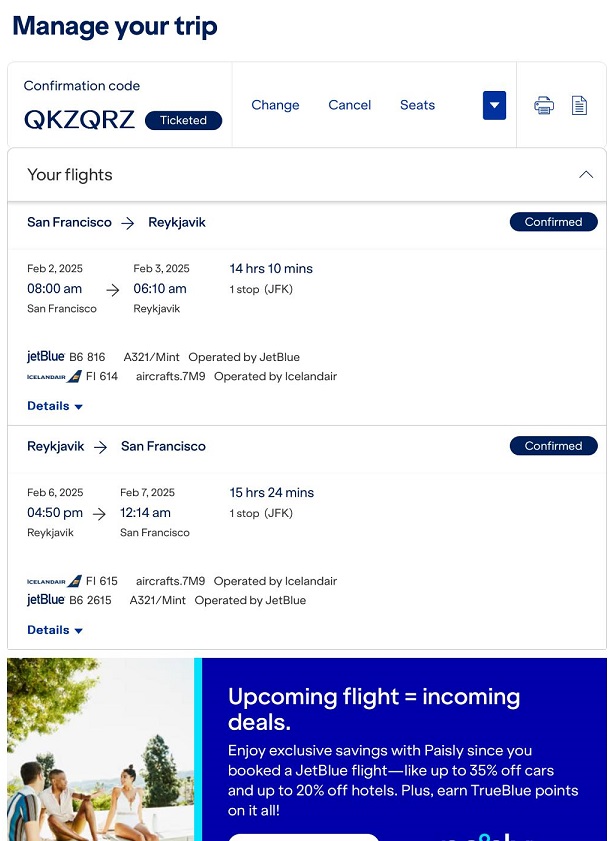Open the blue dropdown arrow button
This screenshot has height=841, width=614.
pyautogui.click(x=494, y=105)
